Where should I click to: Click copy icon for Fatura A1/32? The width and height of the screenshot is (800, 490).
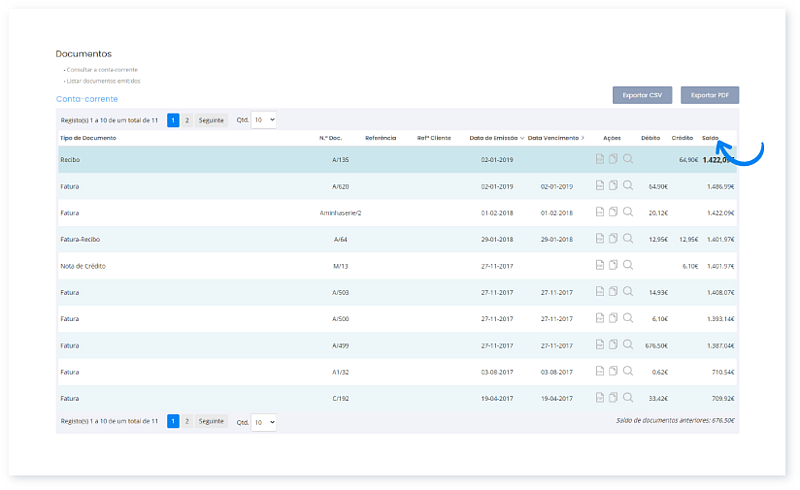[613, 371]
